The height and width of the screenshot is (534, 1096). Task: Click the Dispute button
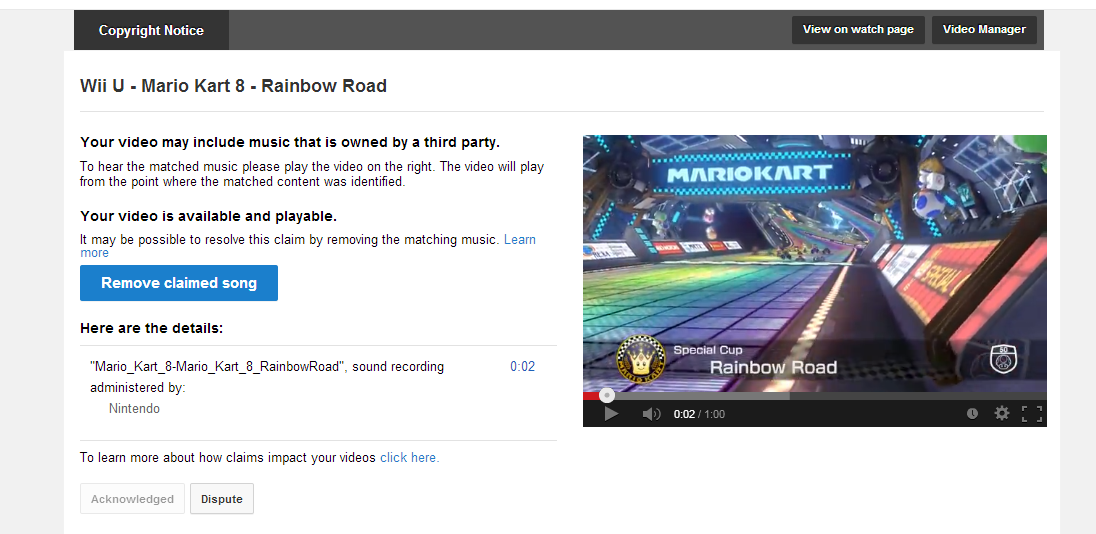tap(222, 499)
